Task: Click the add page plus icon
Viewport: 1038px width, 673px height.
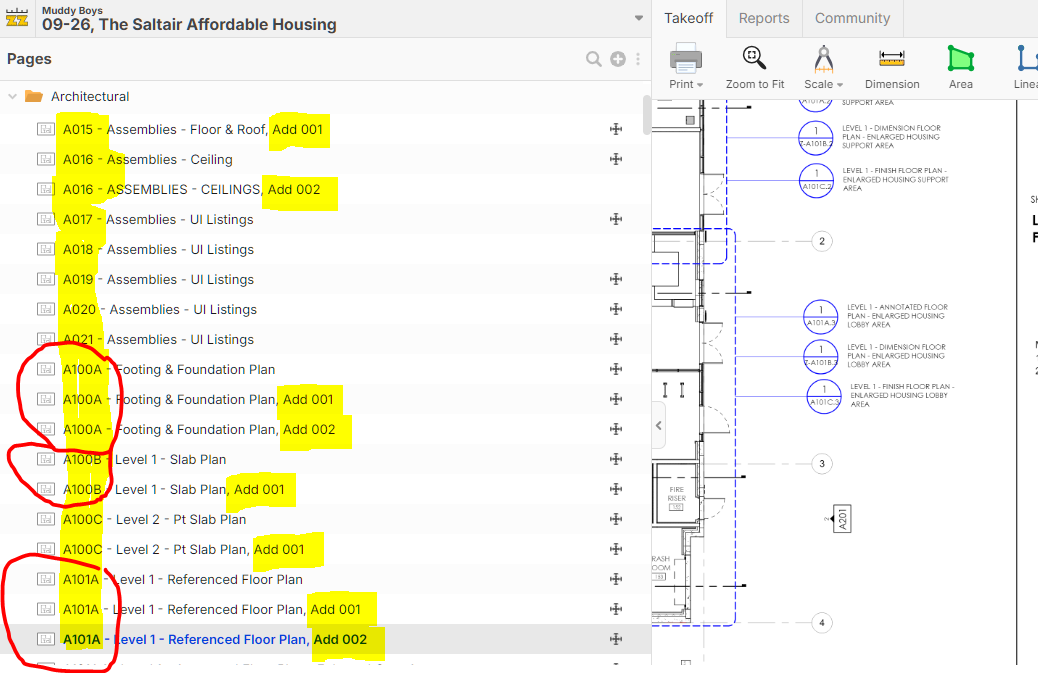Action: (x=618, y=59)
